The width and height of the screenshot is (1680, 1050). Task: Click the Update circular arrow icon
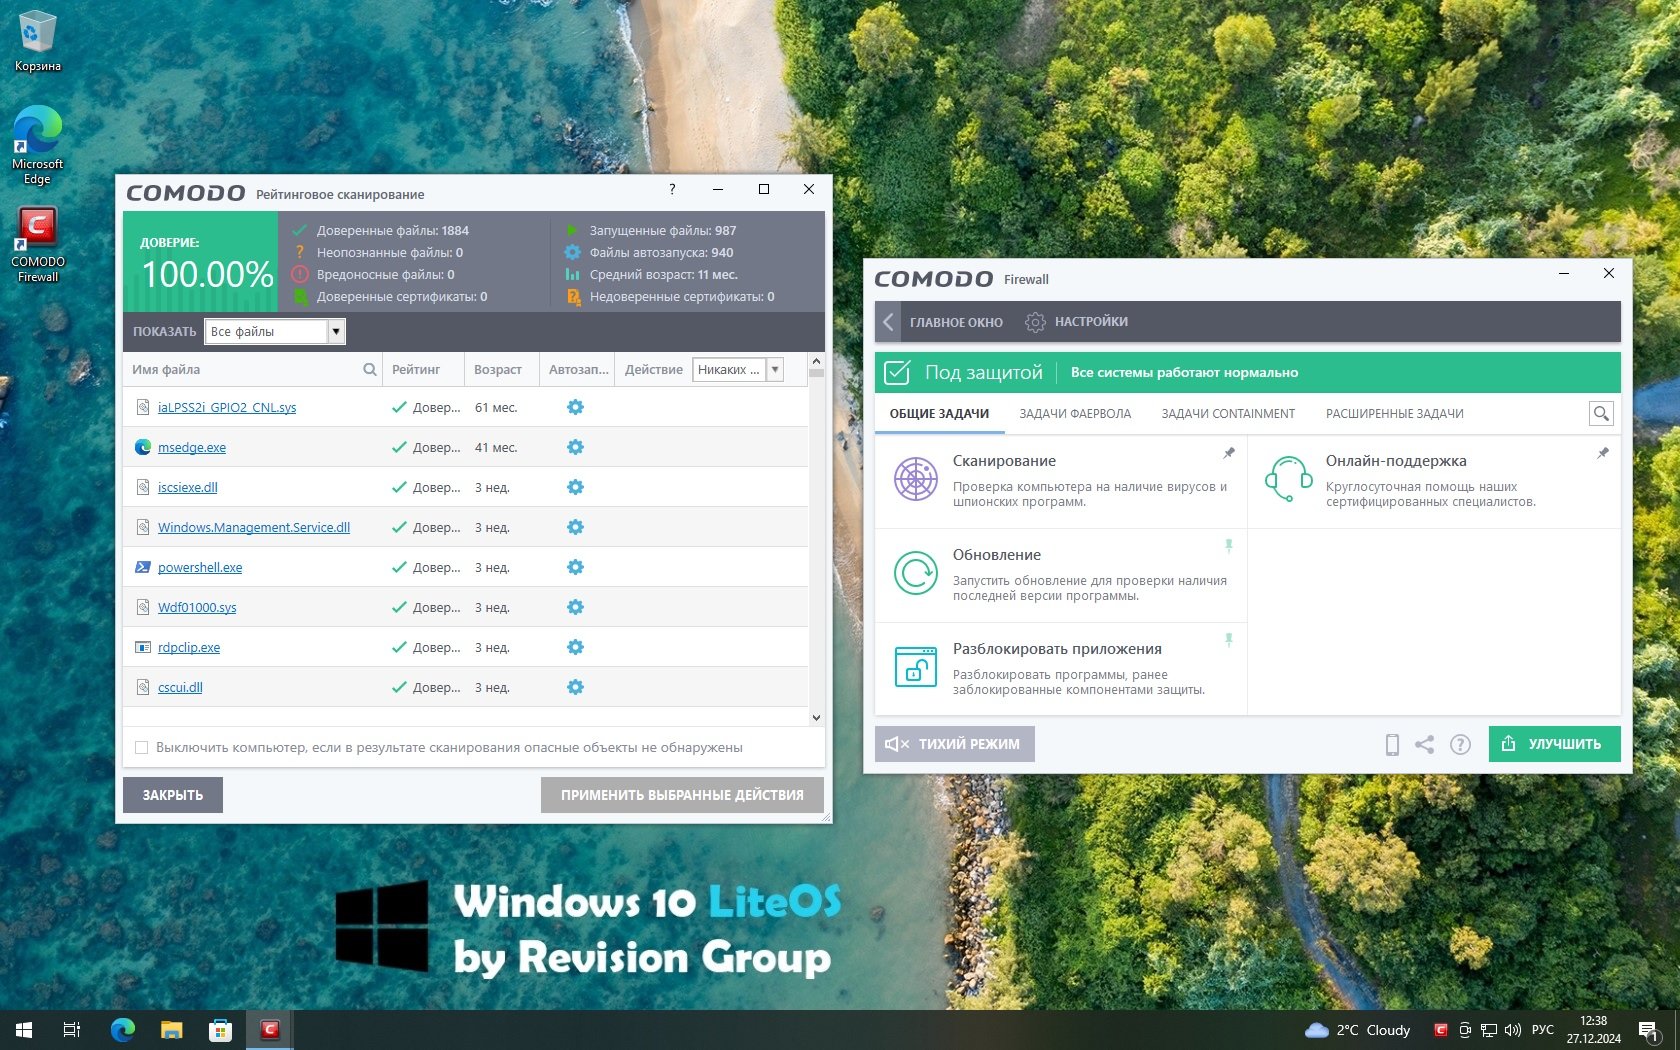[915, 573]
